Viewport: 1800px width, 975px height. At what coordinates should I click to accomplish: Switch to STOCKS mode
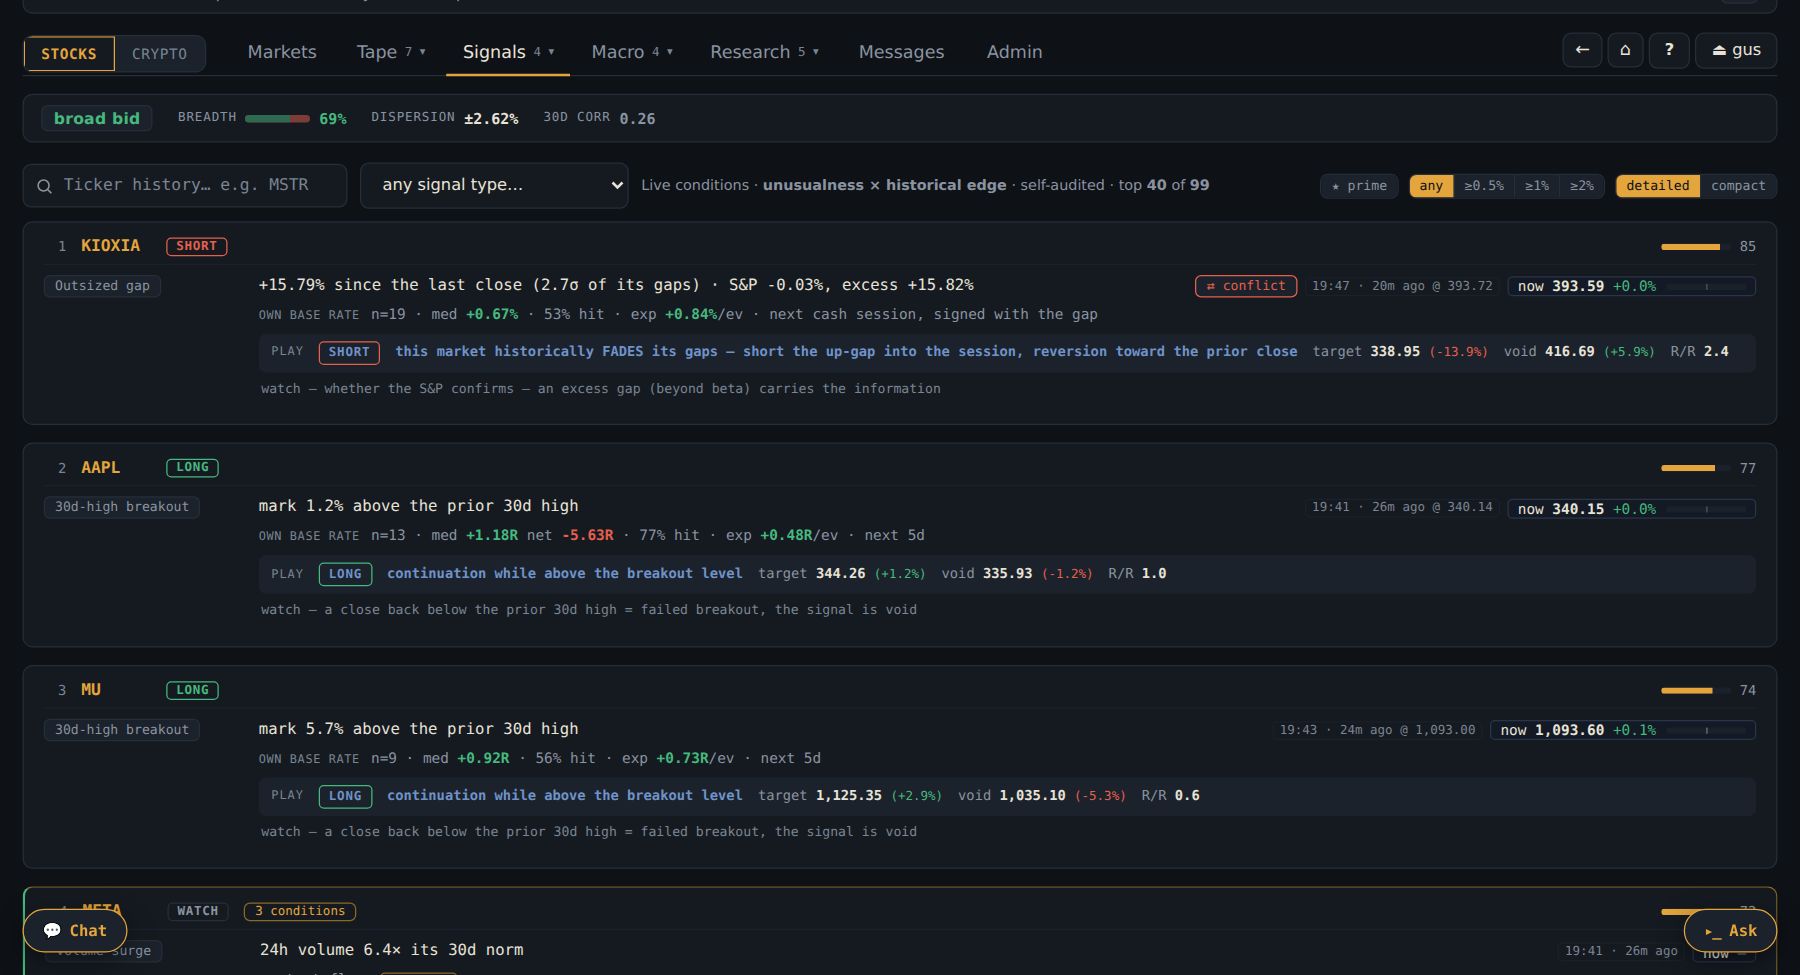[69, 54]
